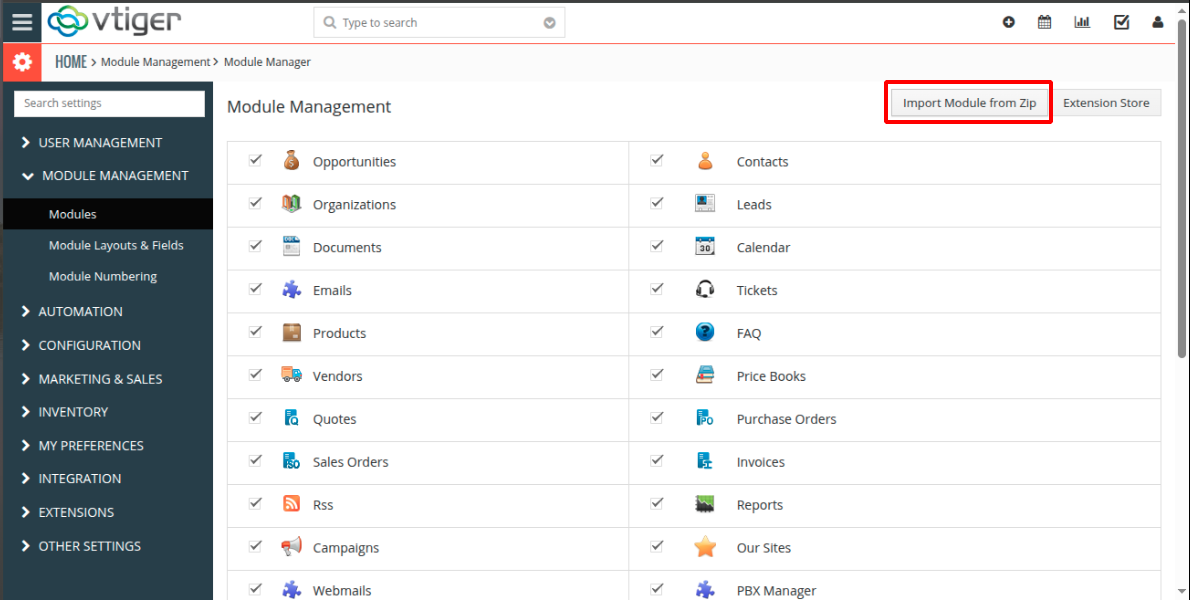
Task: Click Module Manager breadcrumb
Action: pos(267,62)
